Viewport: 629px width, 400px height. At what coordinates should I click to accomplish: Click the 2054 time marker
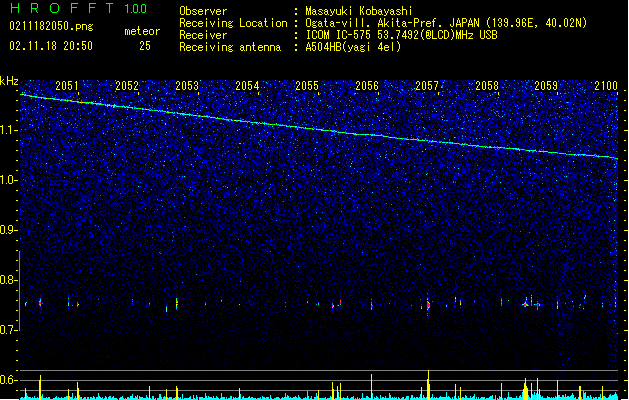tap(247, 86)
